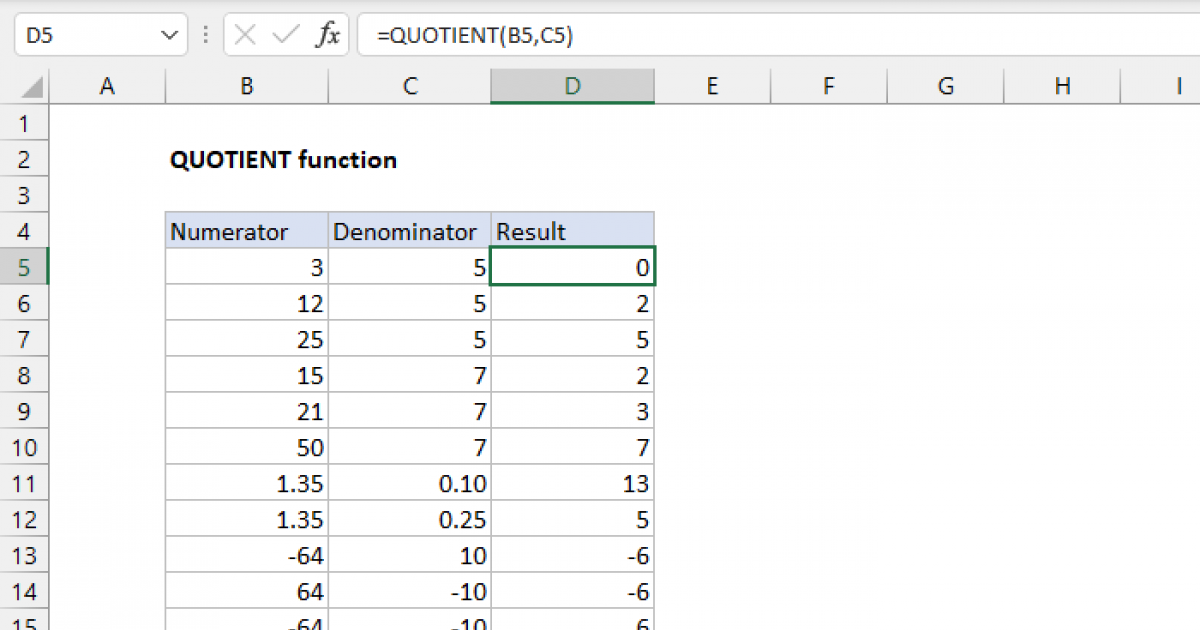Select result cell -6 in row 13

click(572, 556)
